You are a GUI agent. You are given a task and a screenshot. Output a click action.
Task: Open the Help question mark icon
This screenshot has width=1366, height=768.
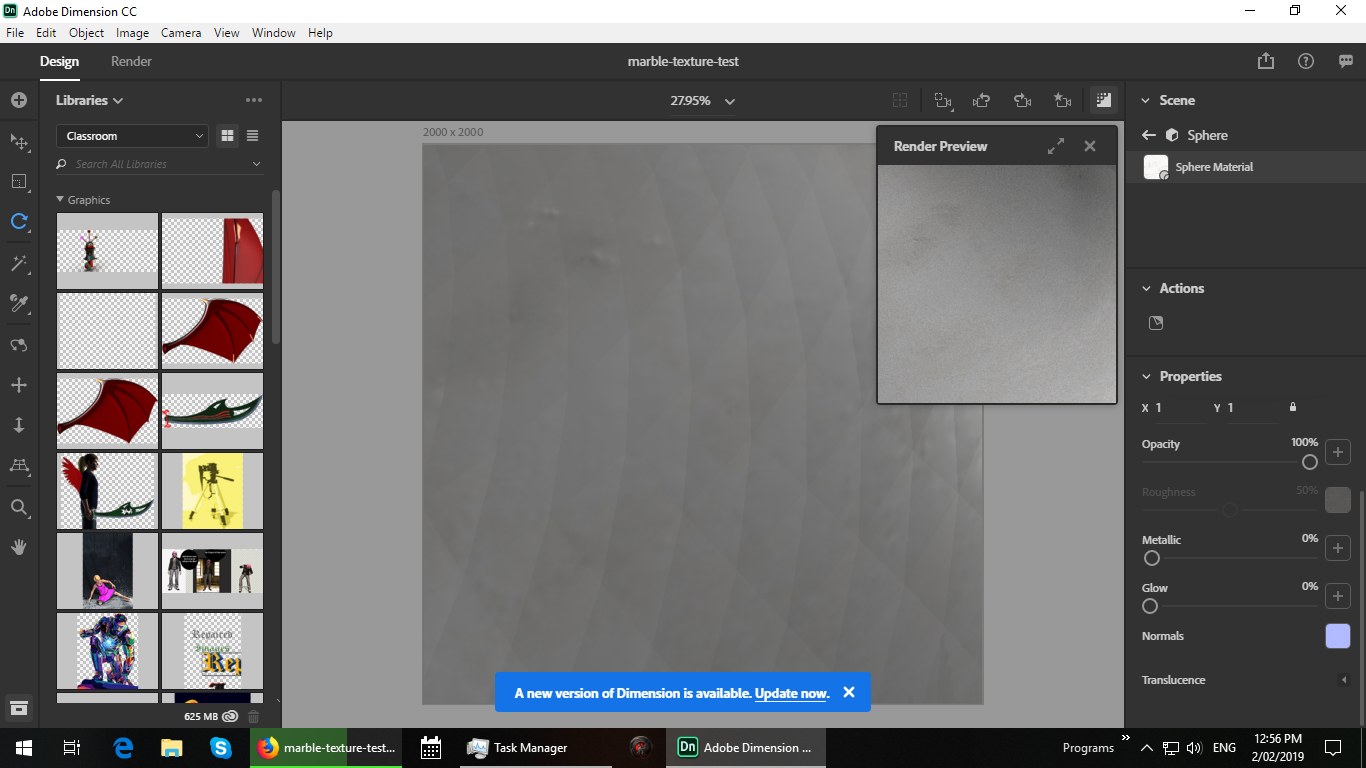tap(1306, 61)
